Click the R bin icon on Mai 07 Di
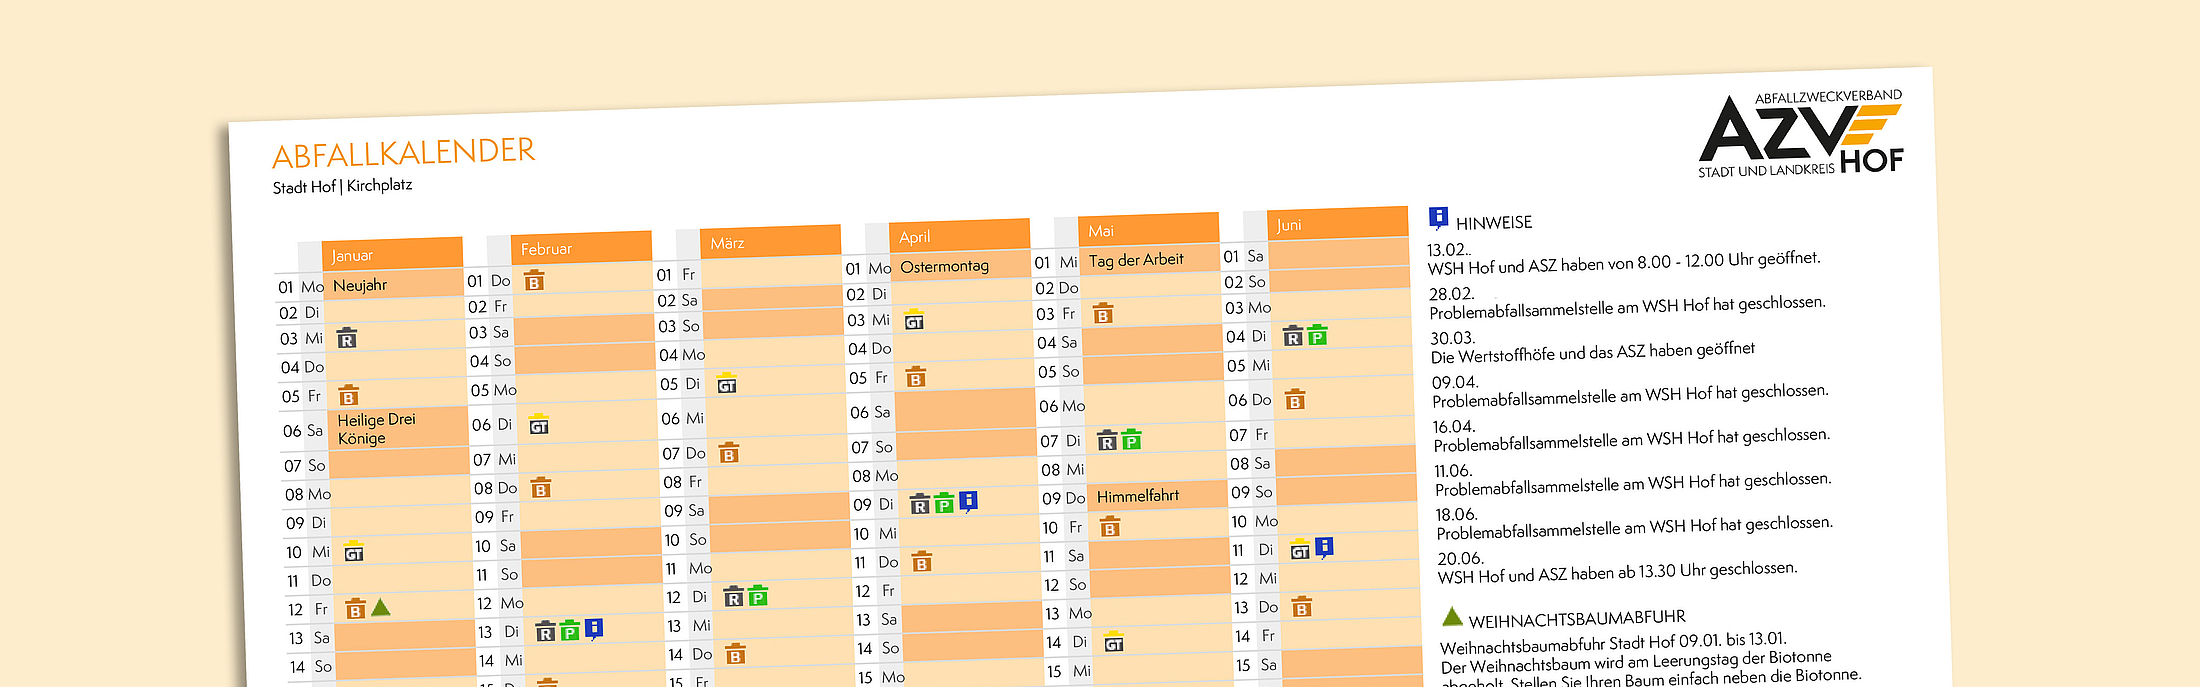 pyautogui.click(x=1107, y=440)
